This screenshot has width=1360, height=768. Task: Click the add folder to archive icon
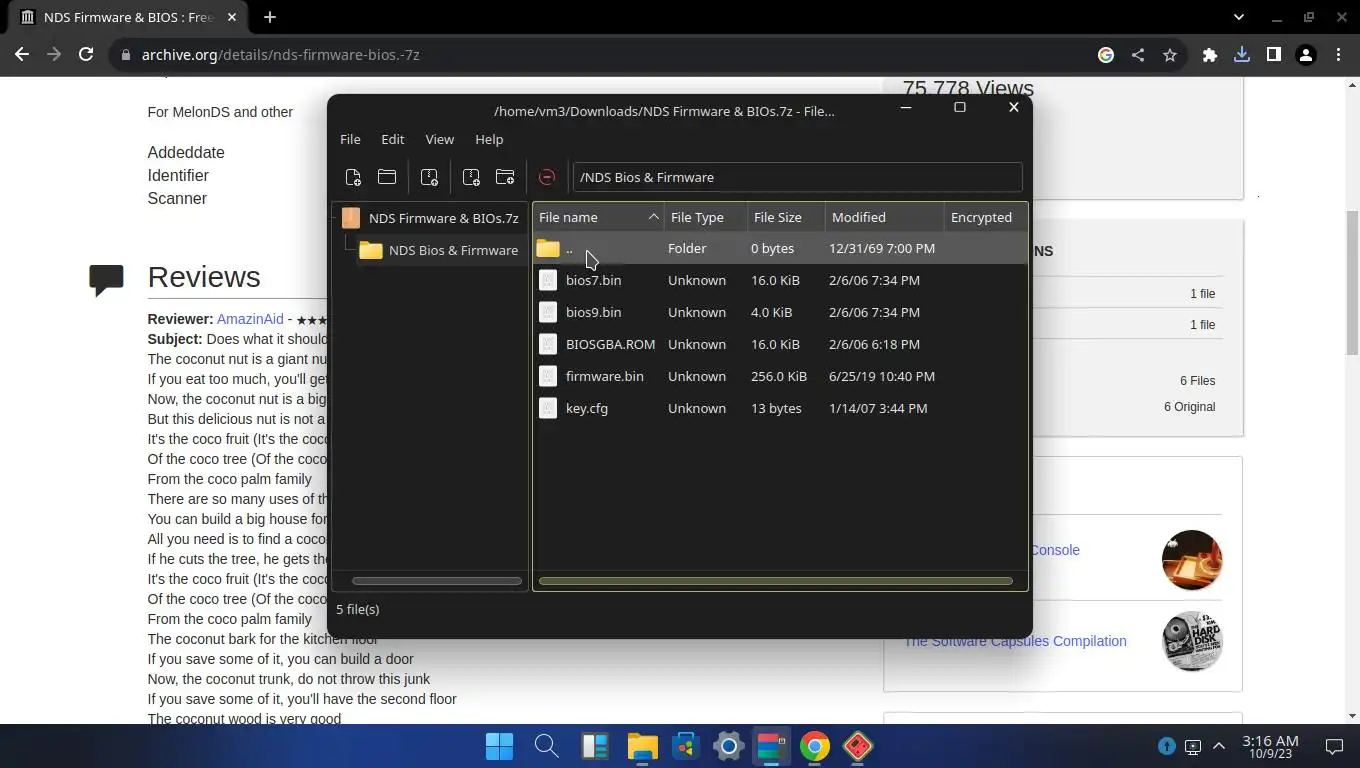(x=505, y=177)
